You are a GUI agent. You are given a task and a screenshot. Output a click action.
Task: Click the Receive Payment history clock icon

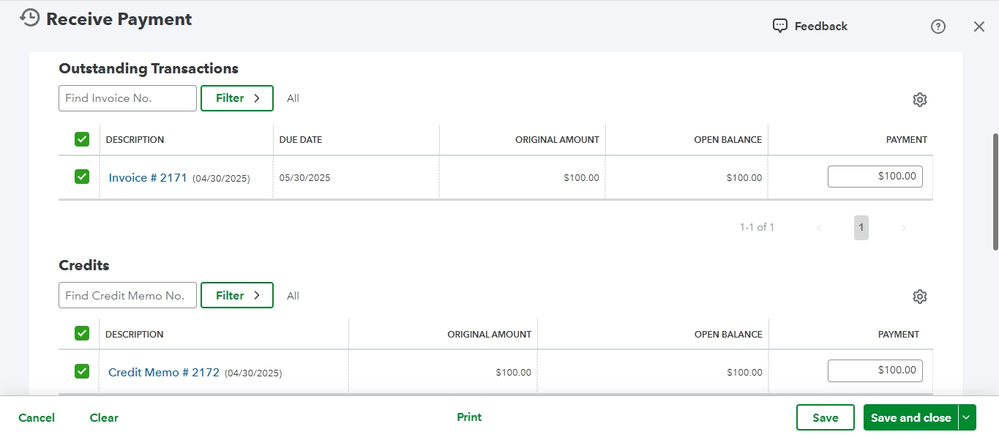(x=30, y=19)
